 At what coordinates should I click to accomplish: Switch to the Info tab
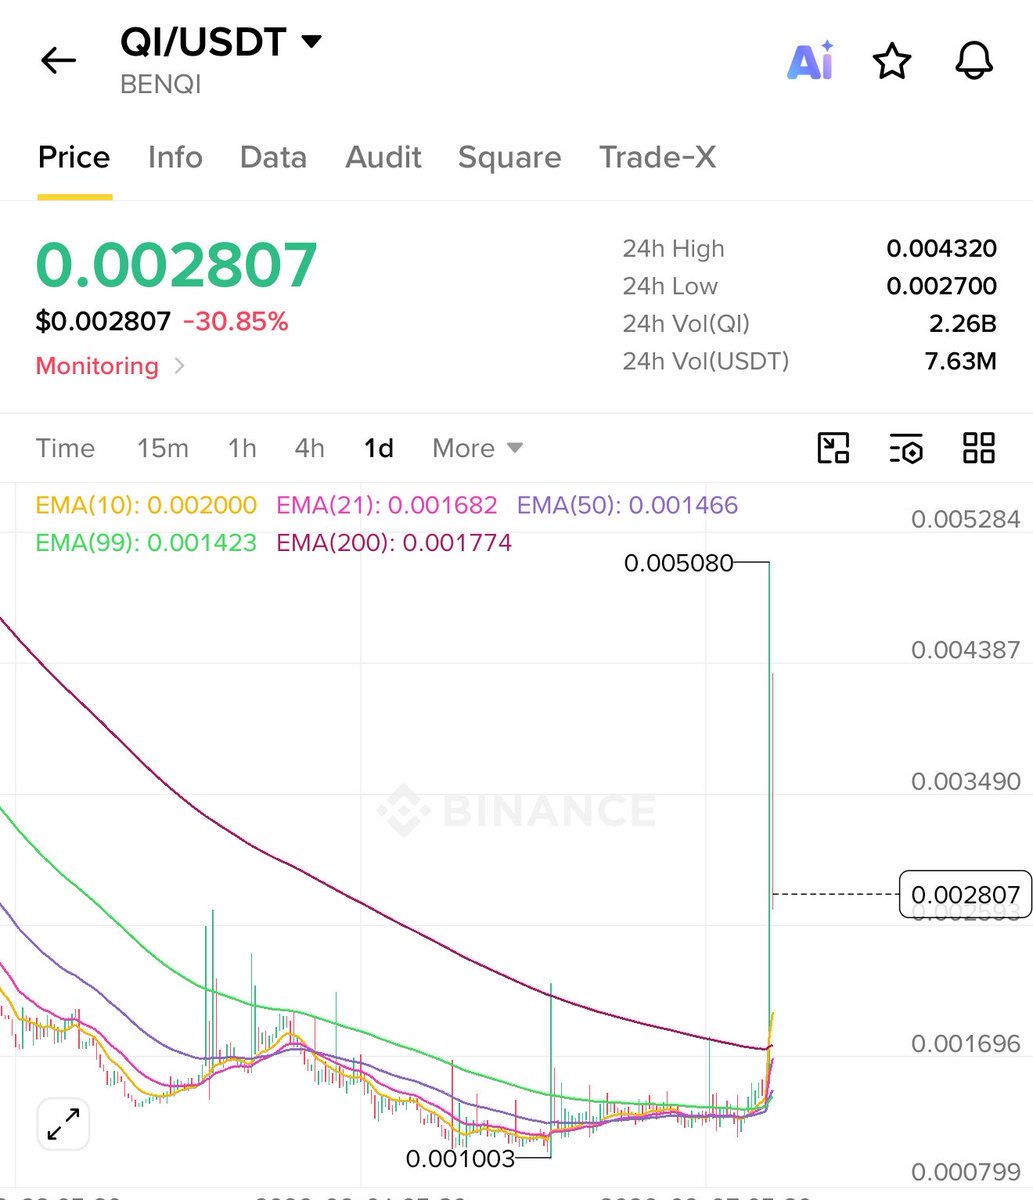point(175,157)
